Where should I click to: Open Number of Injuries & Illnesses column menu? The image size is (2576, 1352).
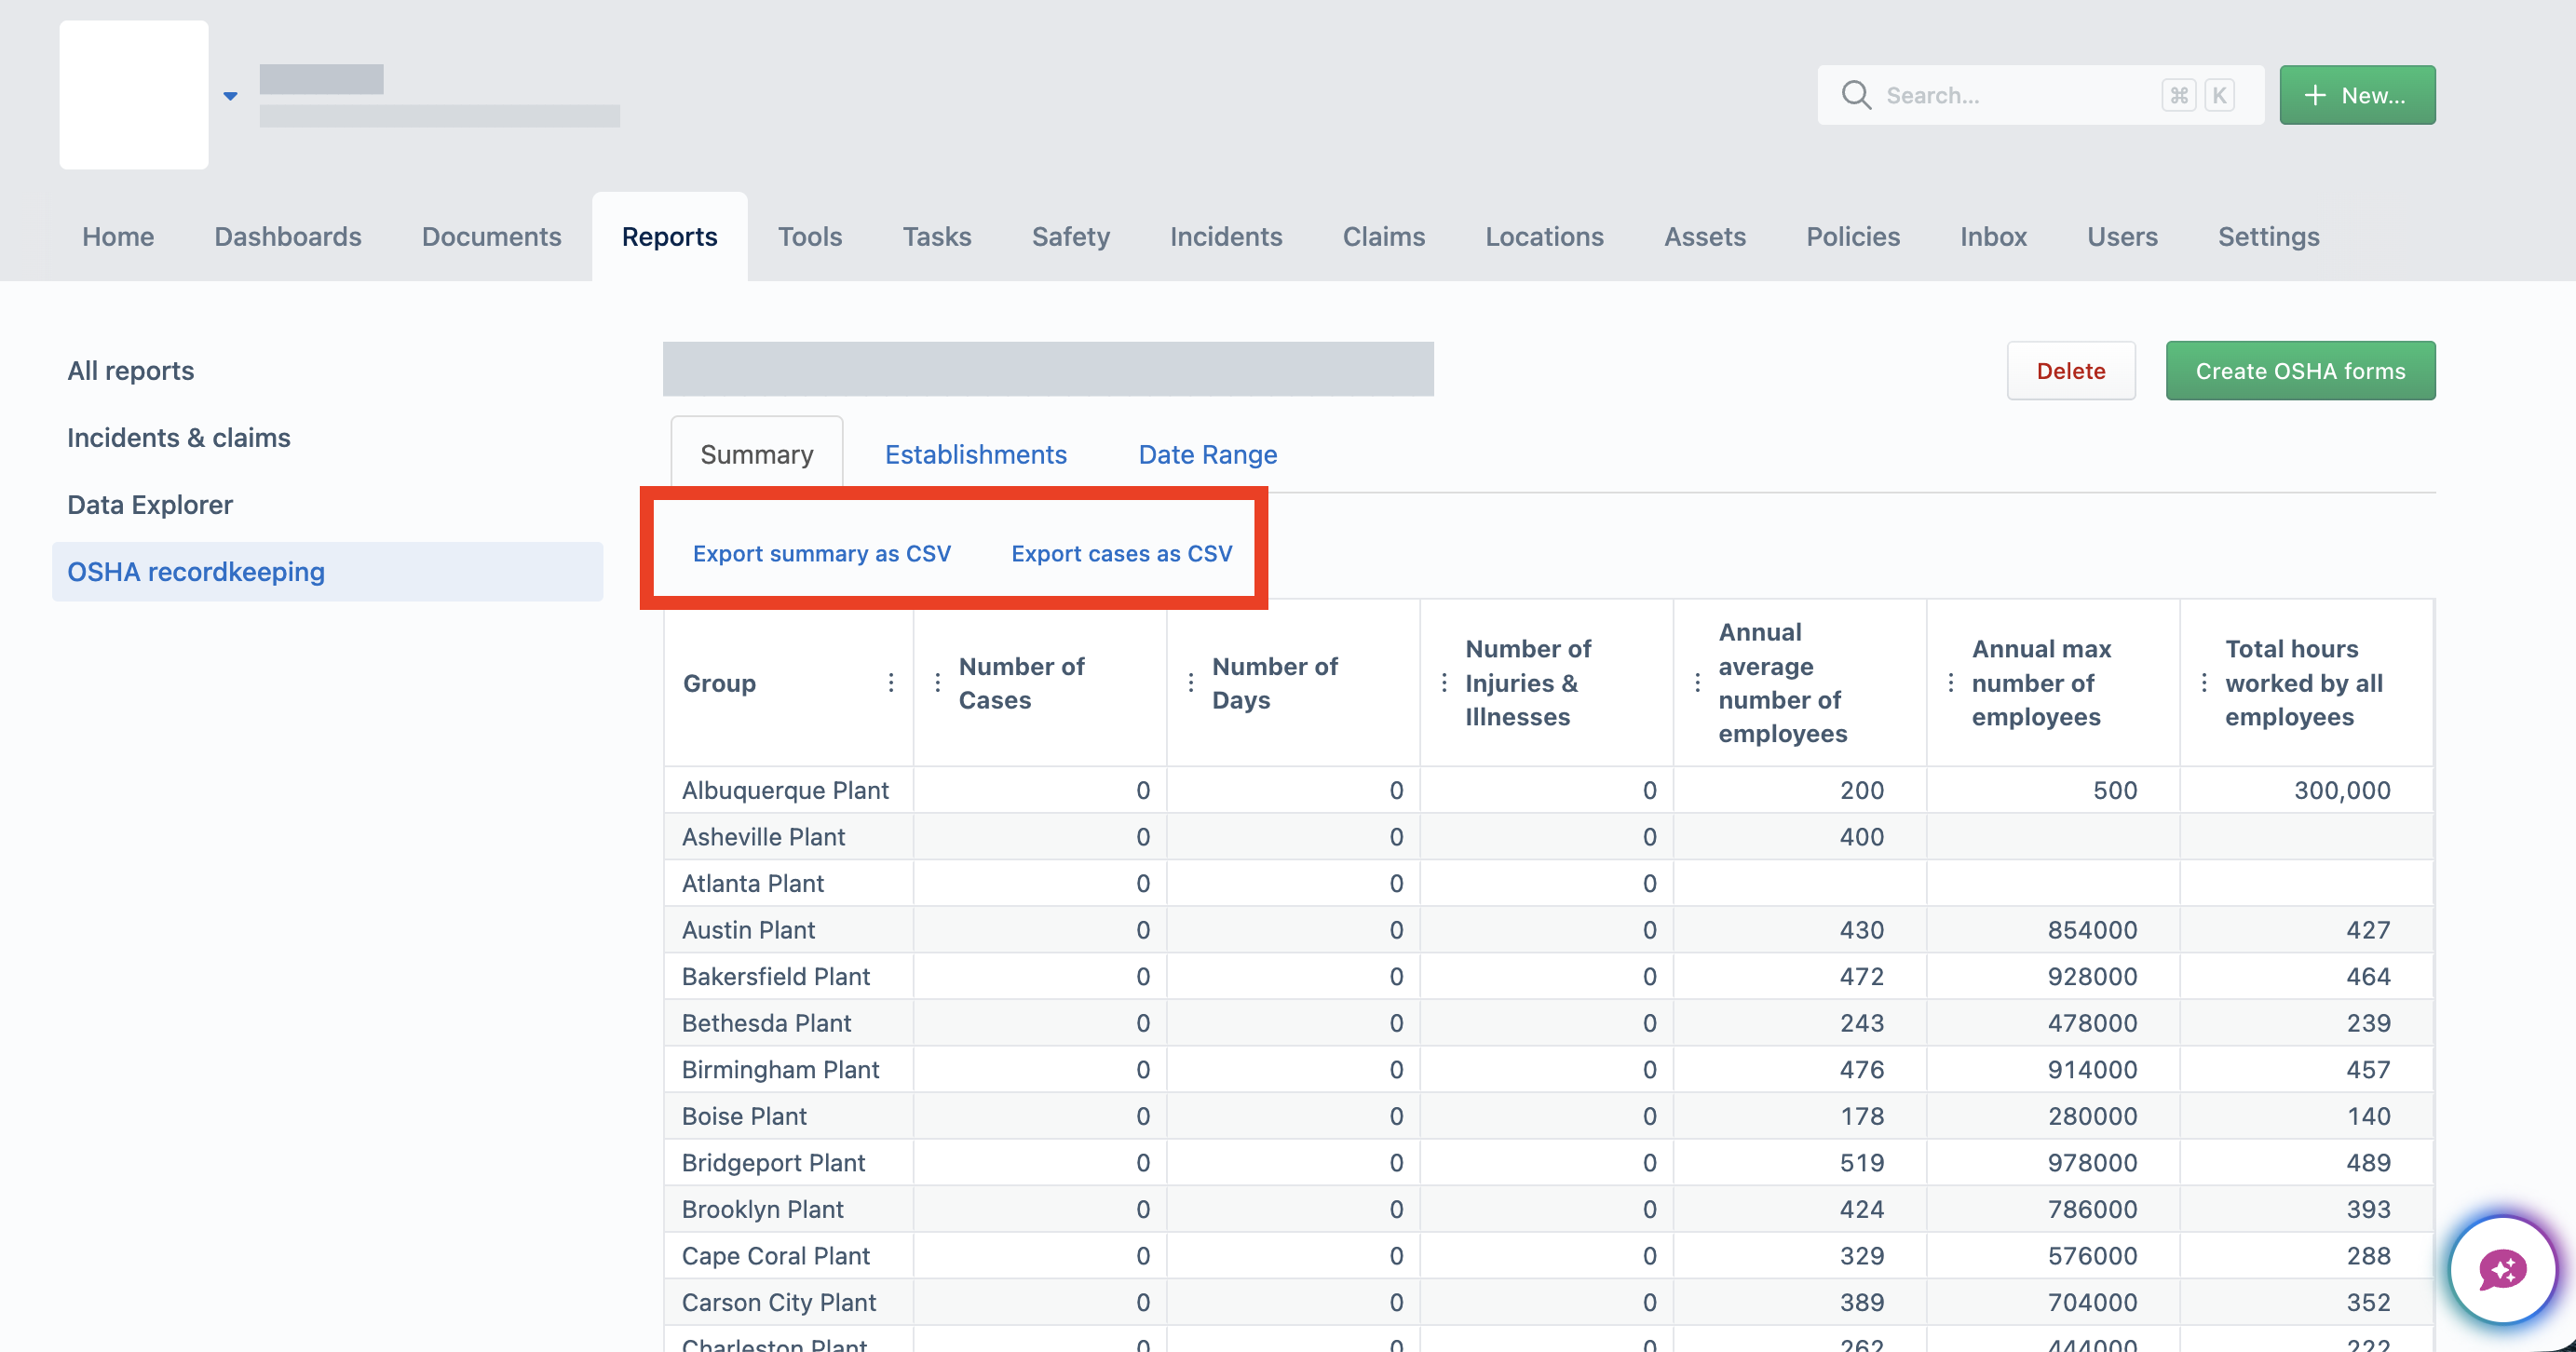[1443, 683]
